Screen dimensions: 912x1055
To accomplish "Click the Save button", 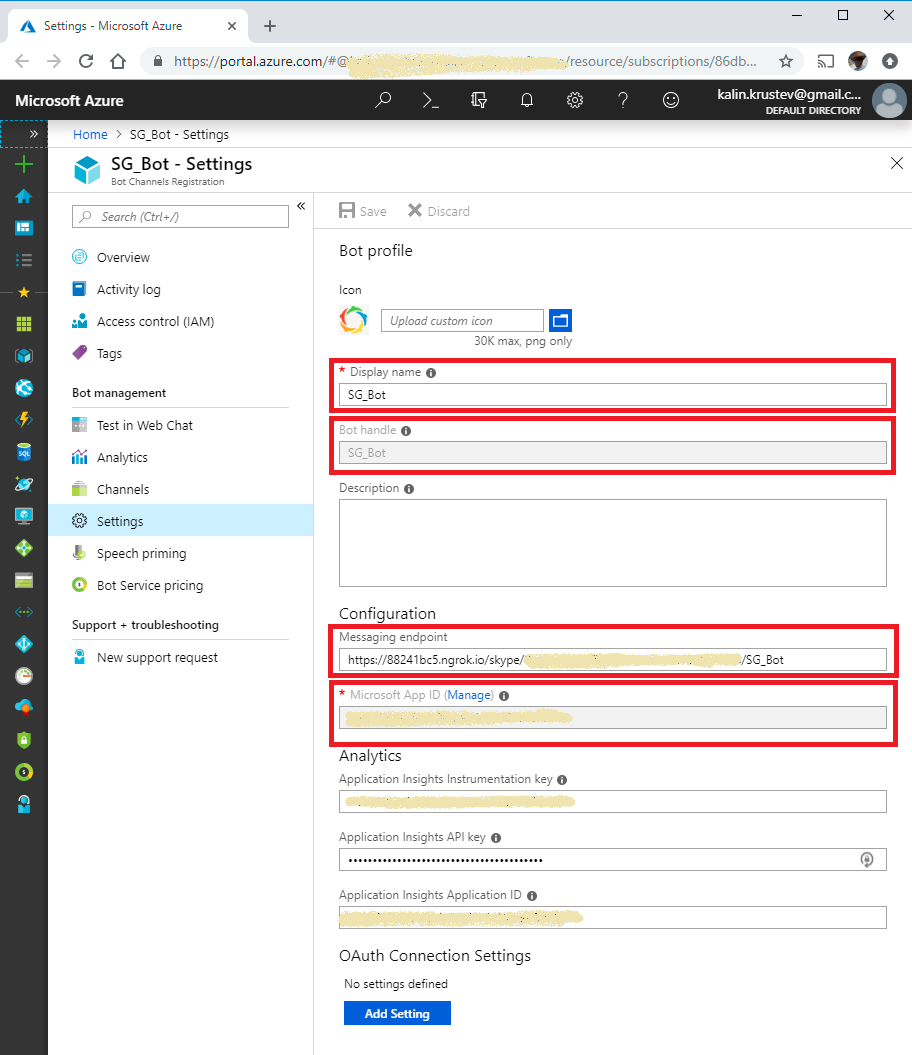I will [x=362, y=211].
